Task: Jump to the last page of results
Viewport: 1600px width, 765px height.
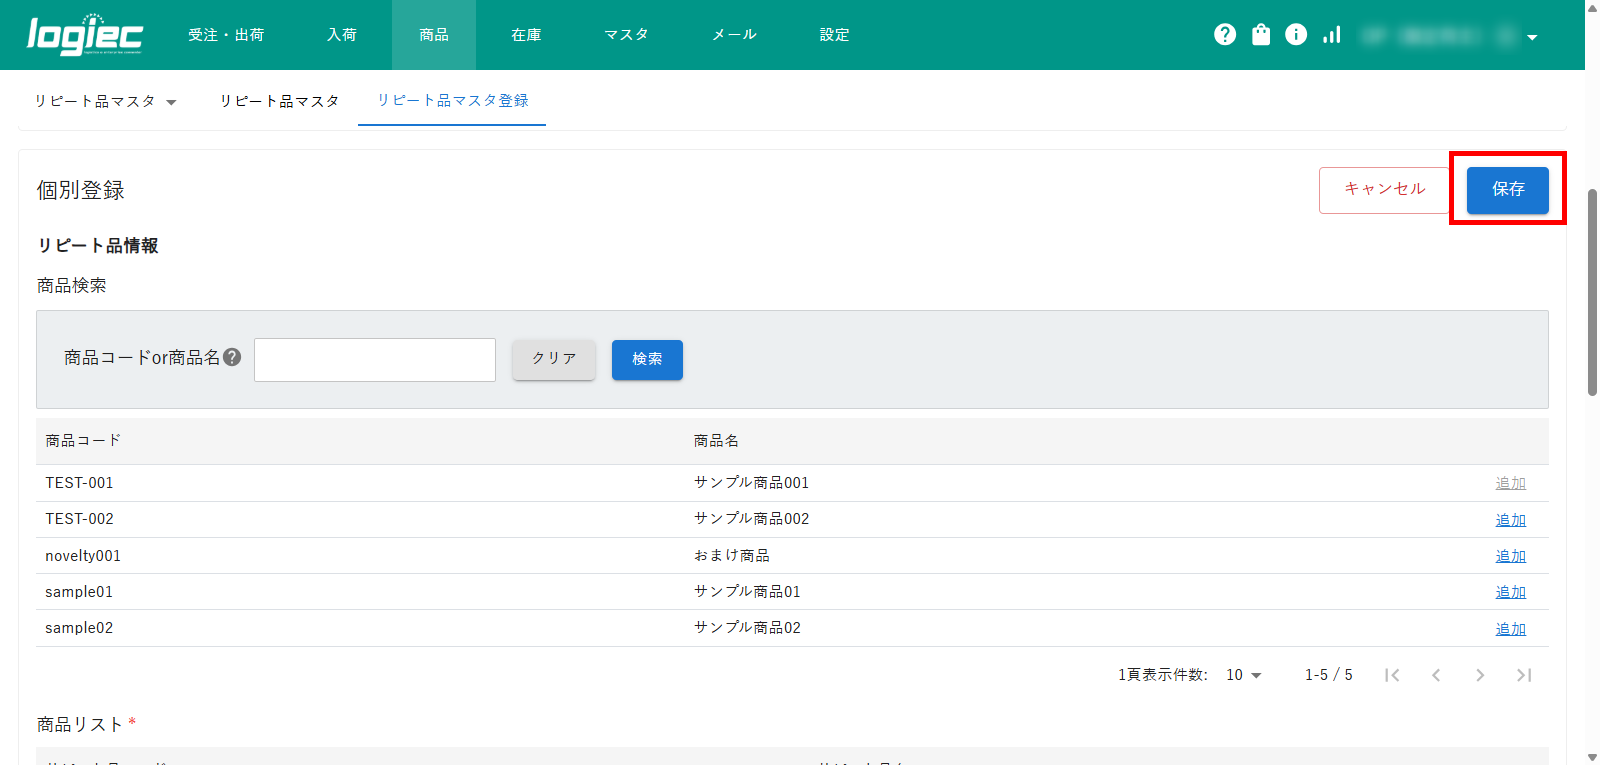Action: (x=1524, y=675)
